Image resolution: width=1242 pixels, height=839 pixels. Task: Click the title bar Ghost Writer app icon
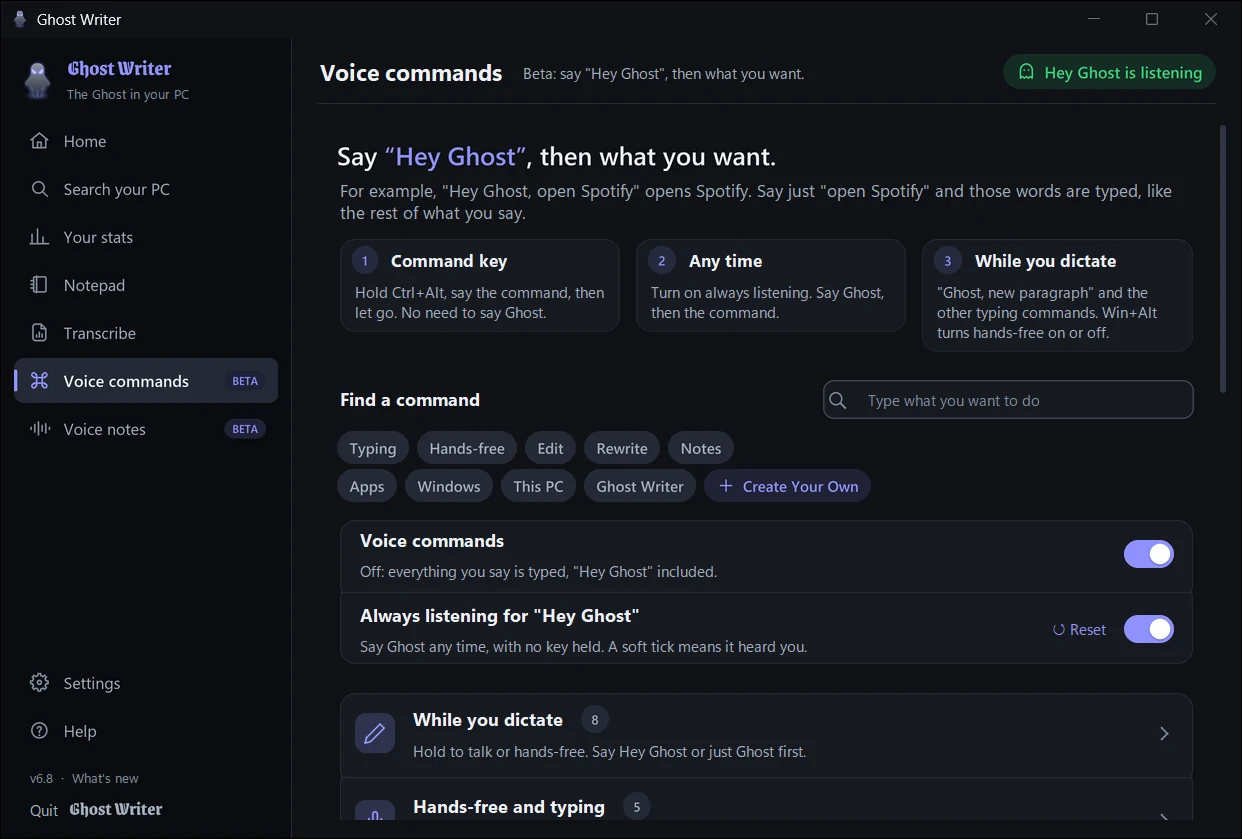tap(19, 19)
